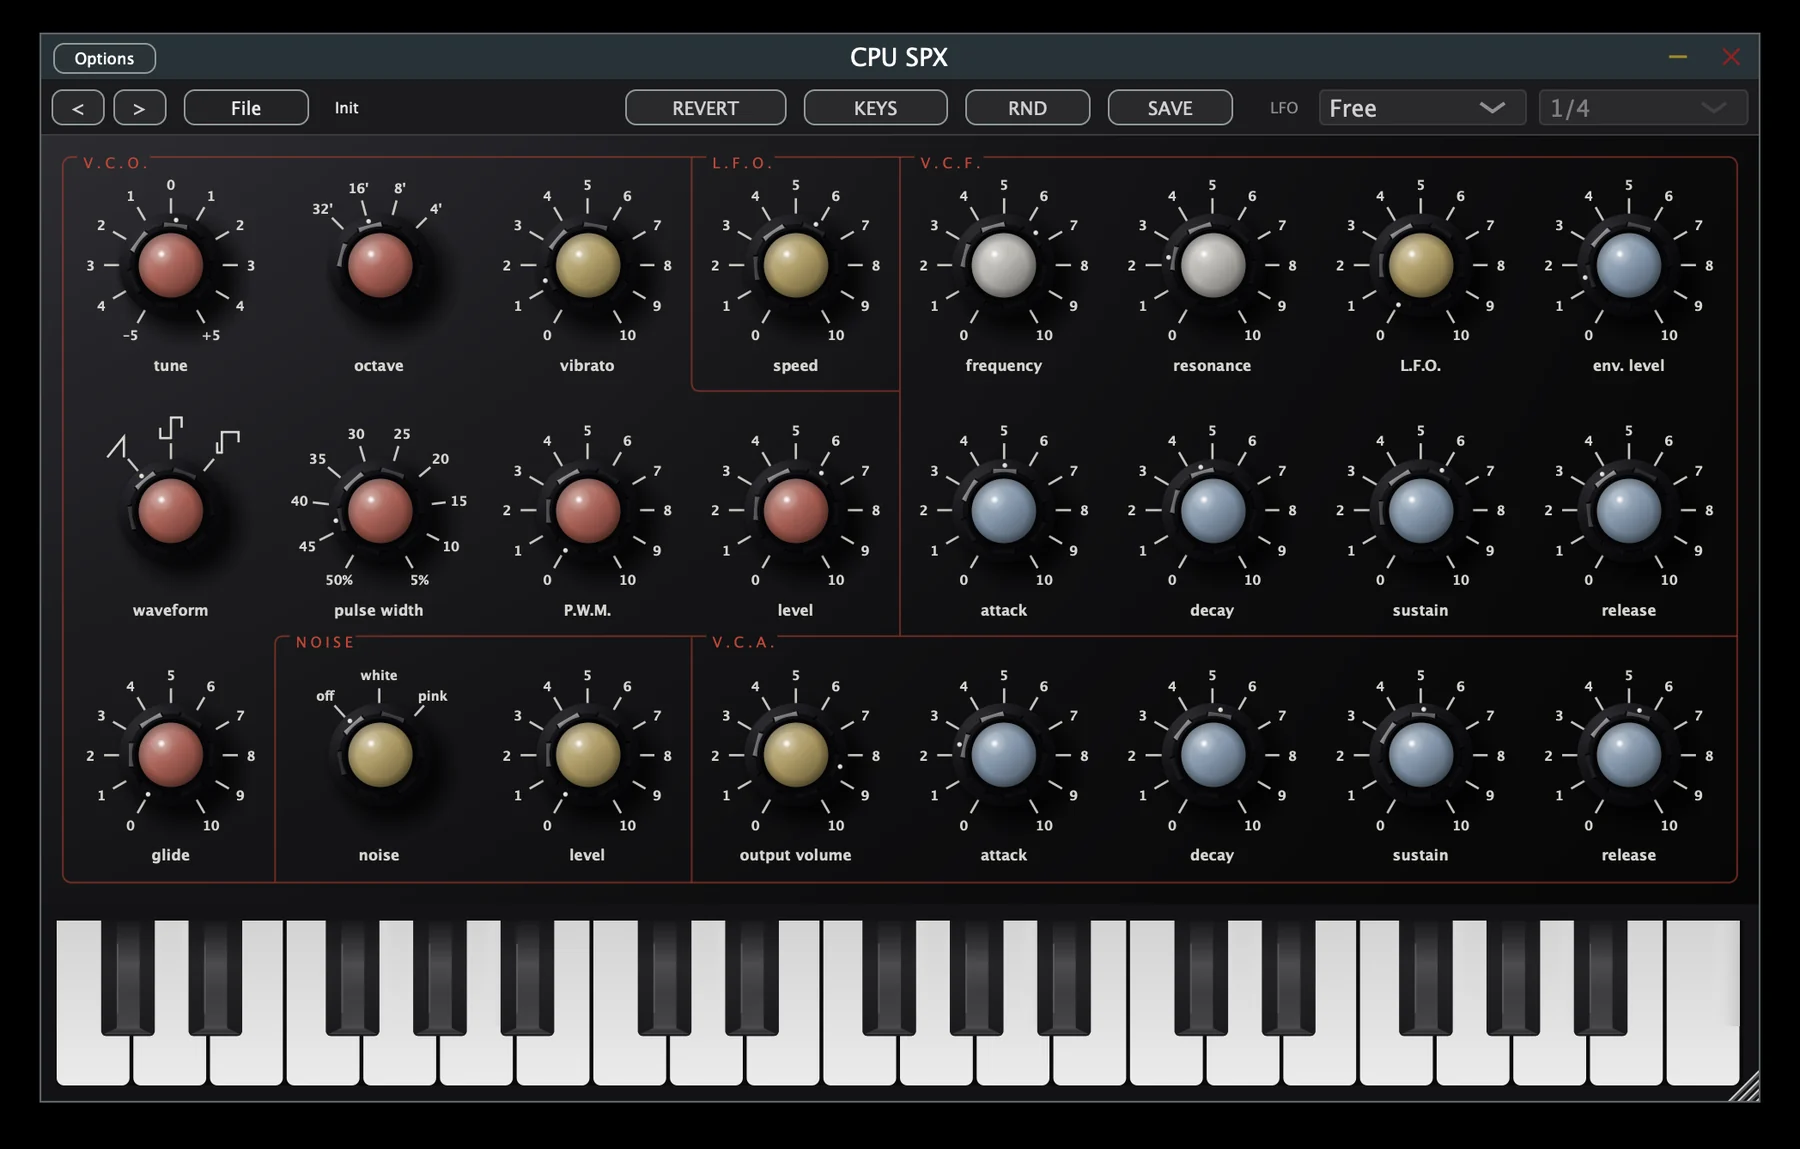Screen dimensions: 1800x1149
Task: Click the V.C.F. L.F.O. knob
Action: click(1421, 265)
